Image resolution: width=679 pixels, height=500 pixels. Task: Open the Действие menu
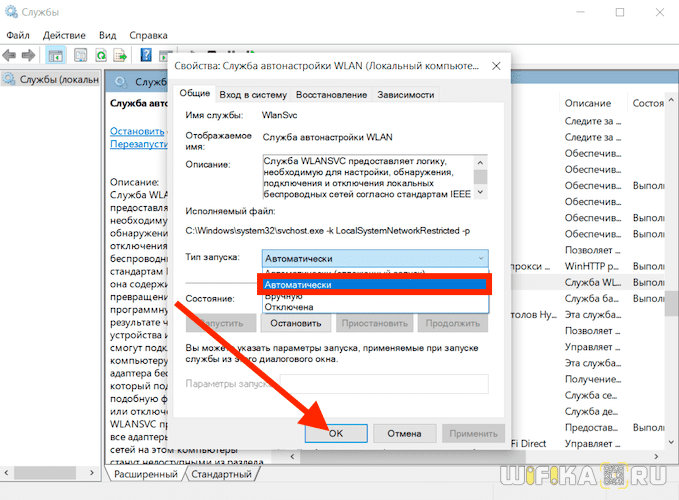click(64, 35)
